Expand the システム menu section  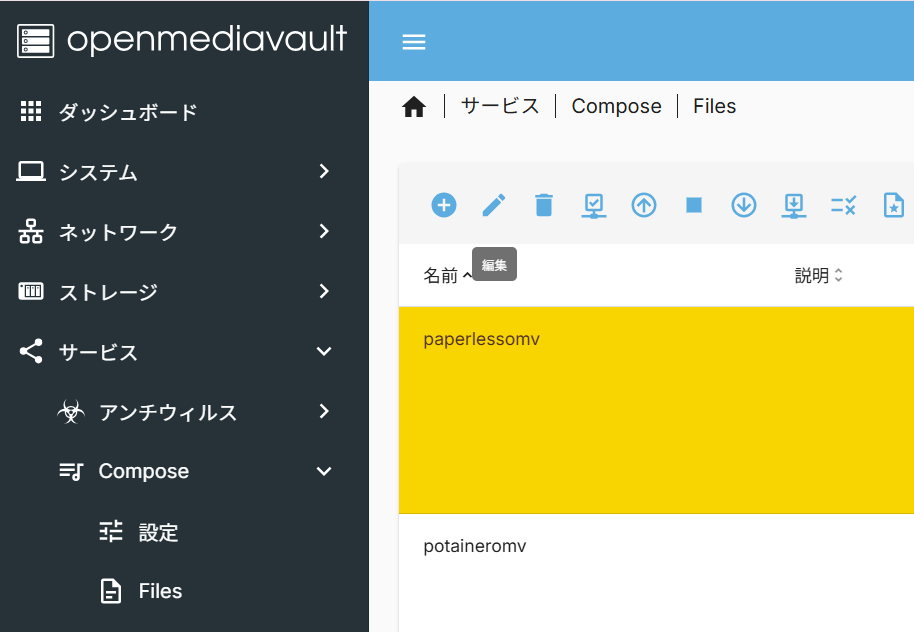[x=184, y=172]
